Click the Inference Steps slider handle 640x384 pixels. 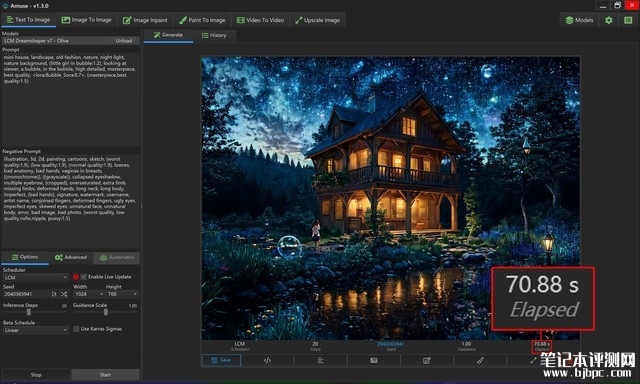(29, 312)
